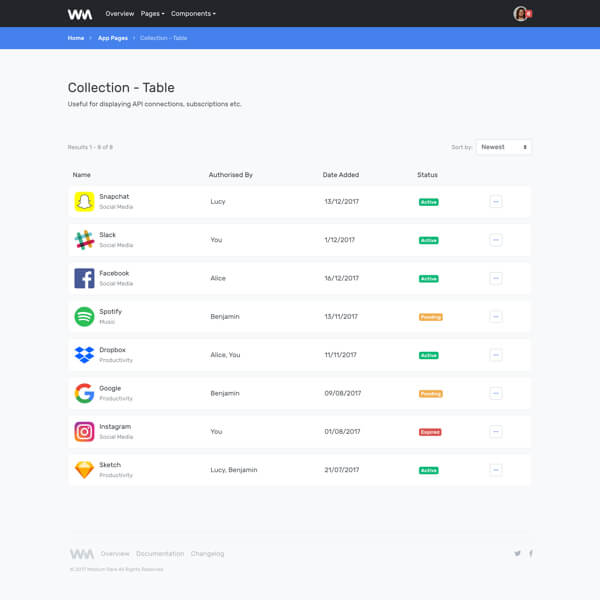The width and height of the screenshot is (600, 600).
Task: Open the Sort by Newest dropdown
Action: (503, 147)
